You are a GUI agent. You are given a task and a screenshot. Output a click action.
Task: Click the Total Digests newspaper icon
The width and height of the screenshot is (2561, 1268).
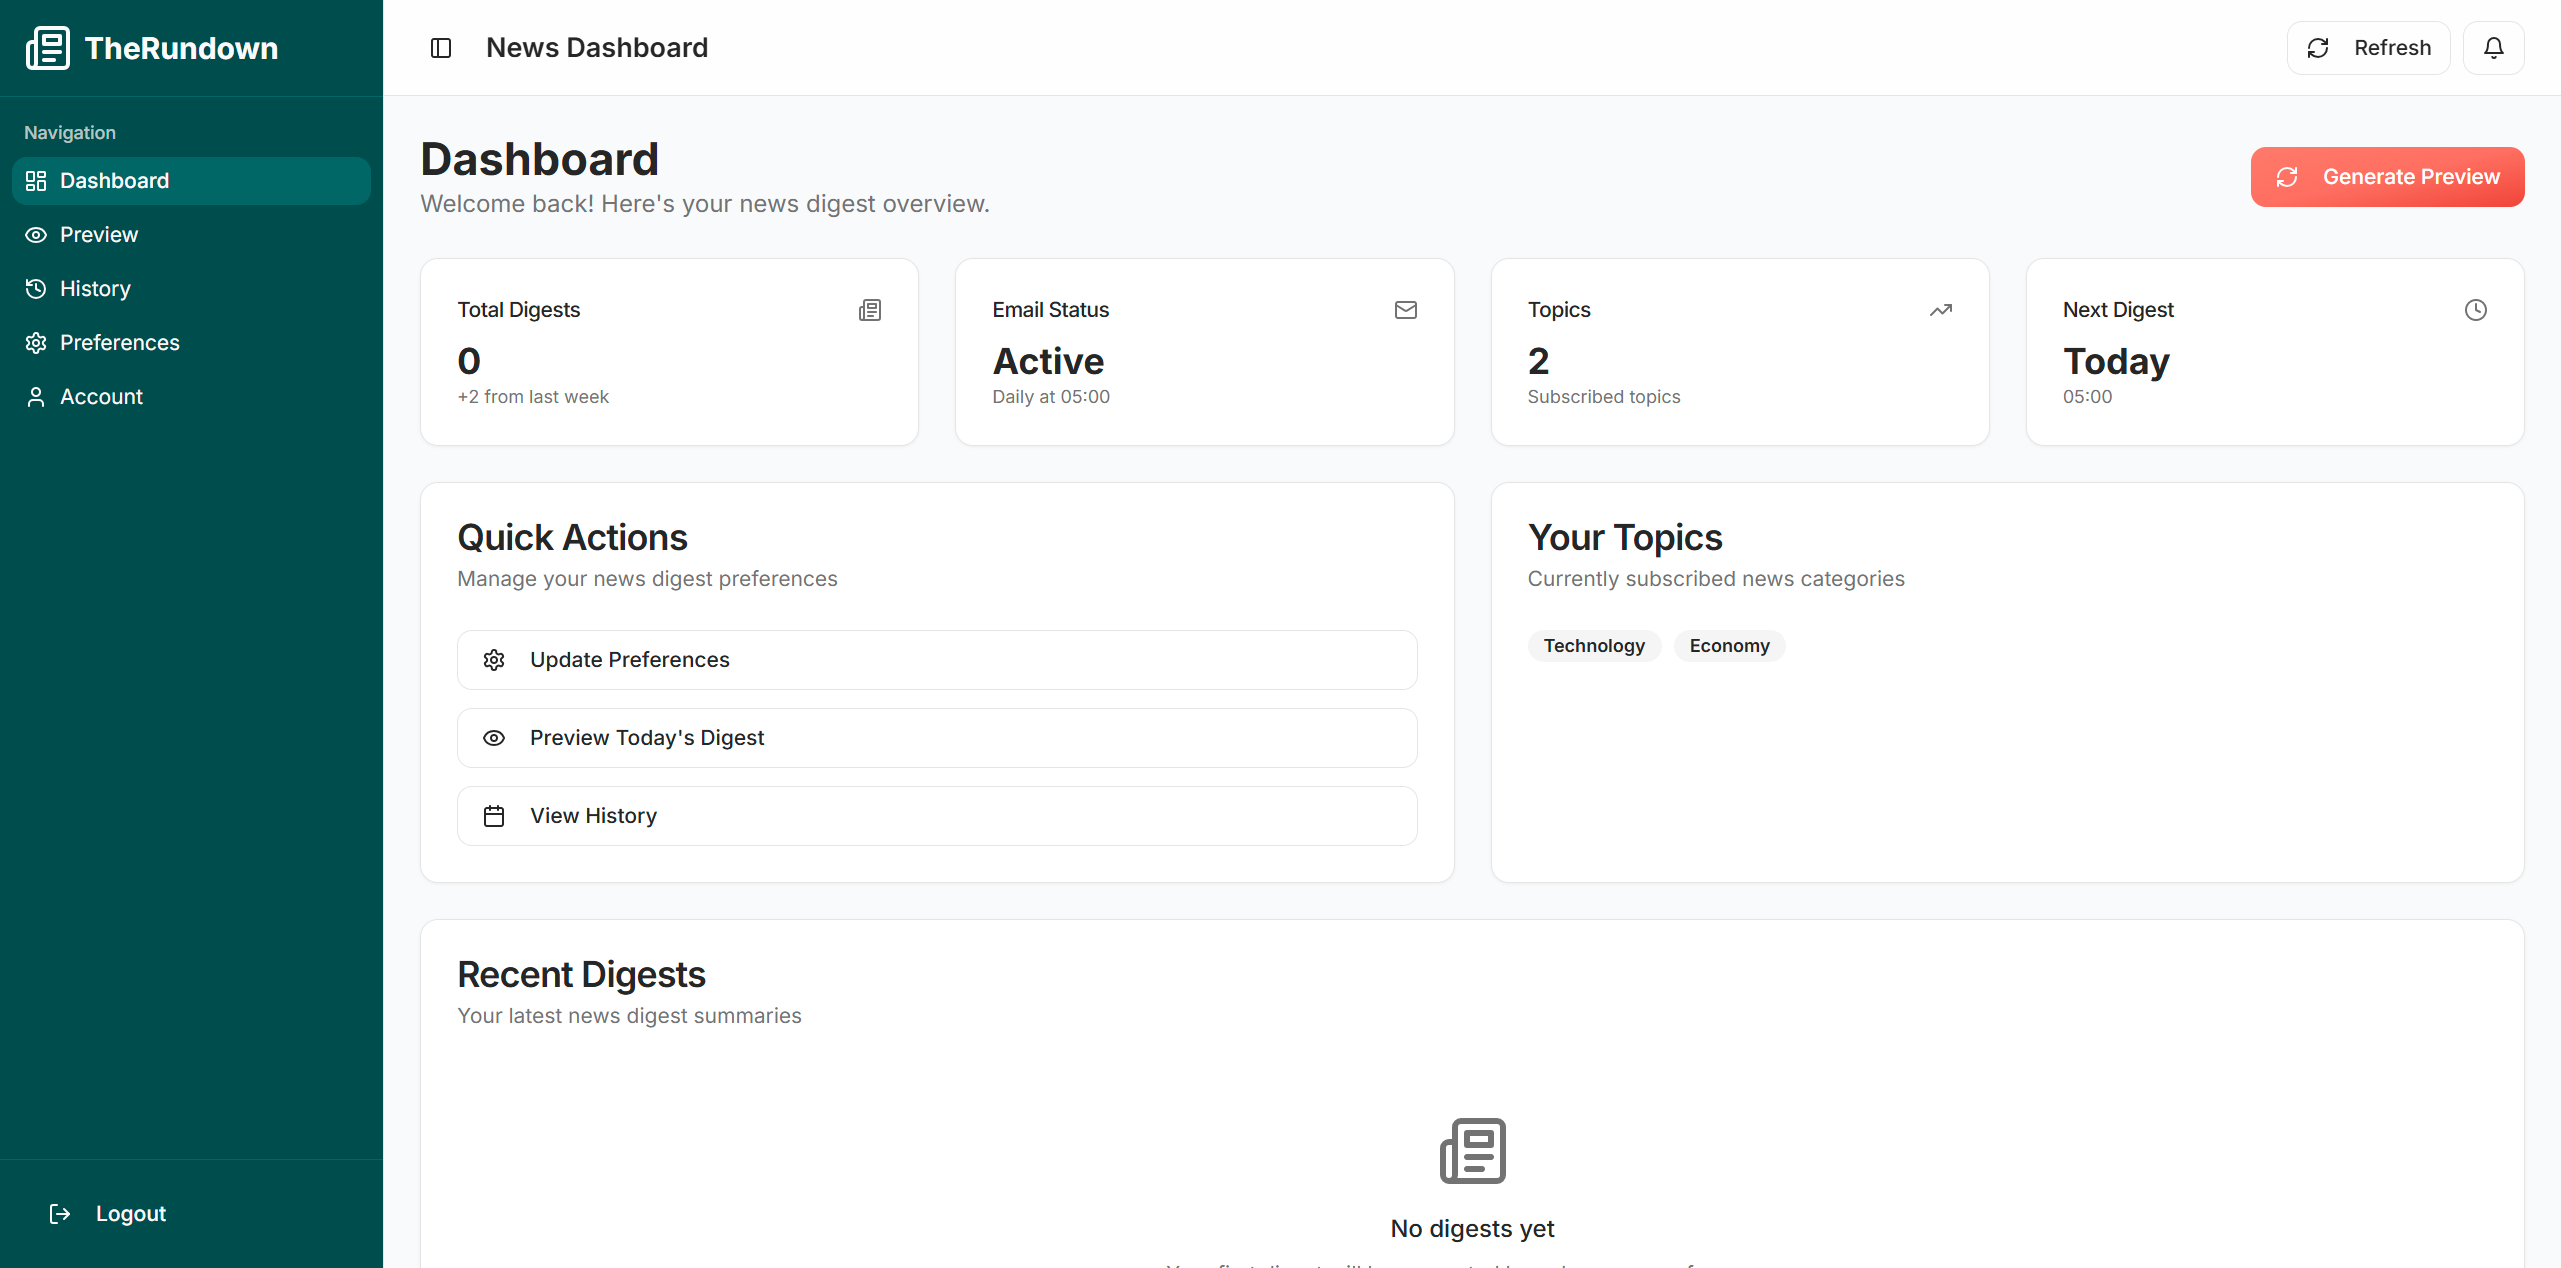[x=870, y=310]
